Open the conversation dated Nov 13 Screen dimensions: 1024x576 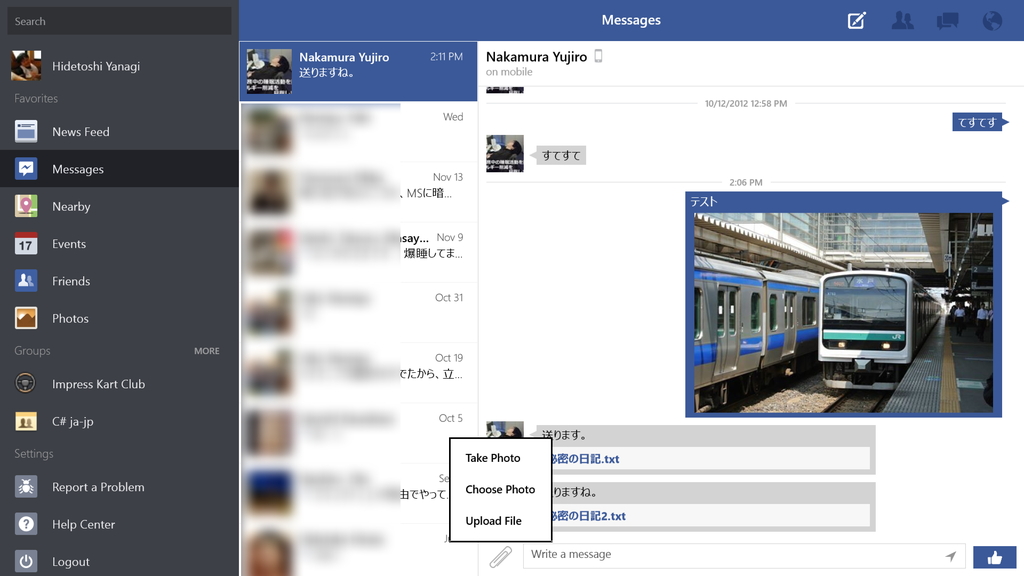[x=359, y=192]
